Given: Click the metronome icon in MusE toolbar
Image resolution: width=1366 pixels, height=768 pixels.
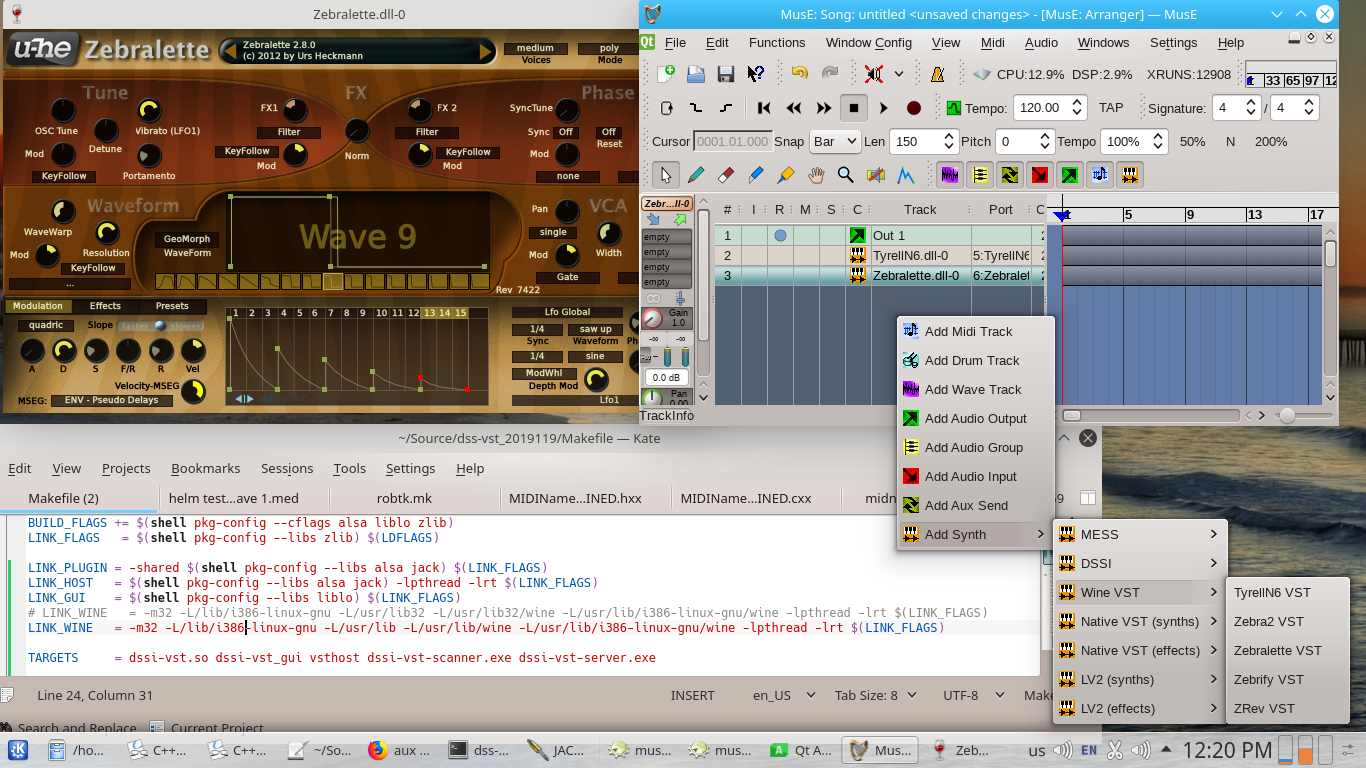Looking at the screenshot, I should [934, 74].
